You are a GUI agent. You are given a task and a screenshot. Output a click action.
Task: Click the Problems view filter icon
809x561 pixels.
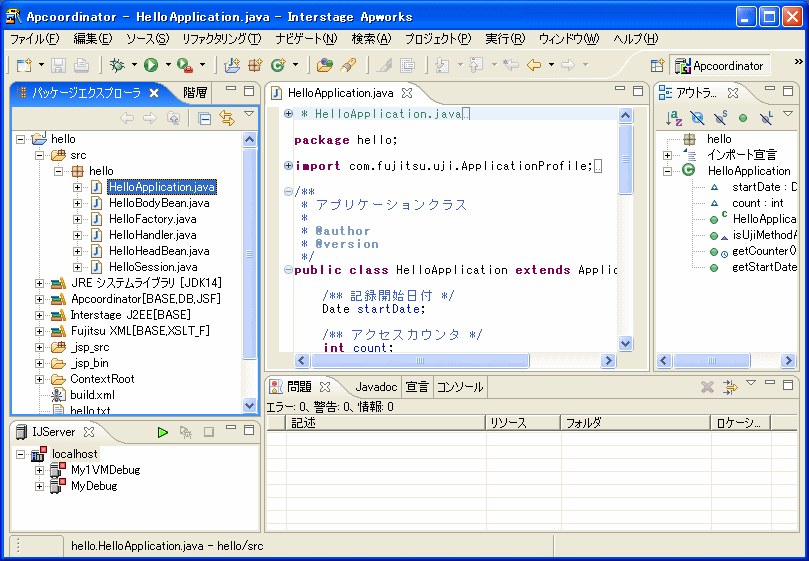[x=730, y=387]
